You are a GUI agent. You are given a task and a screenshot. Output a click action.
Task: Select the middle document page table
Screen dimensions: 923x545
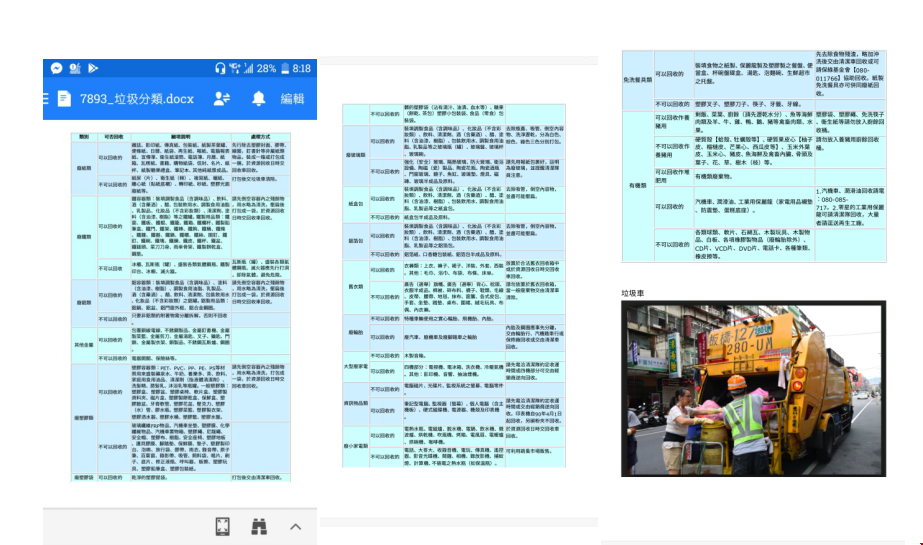pos(455,310)
